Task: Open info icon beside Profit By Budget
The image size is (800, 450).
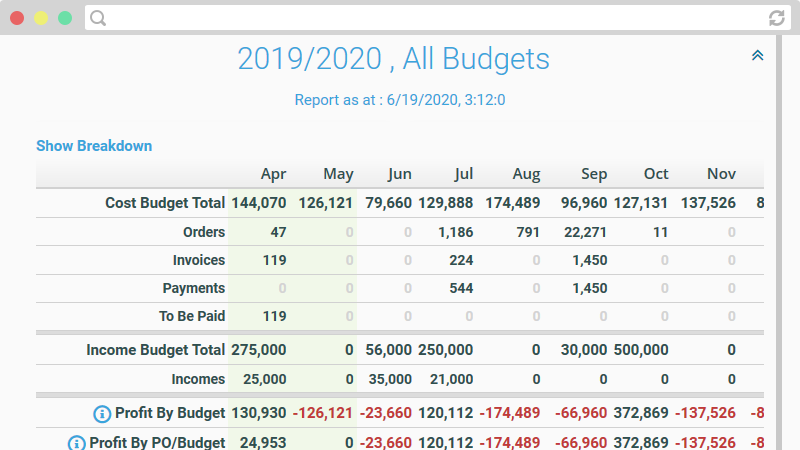Action: [102, 413]
